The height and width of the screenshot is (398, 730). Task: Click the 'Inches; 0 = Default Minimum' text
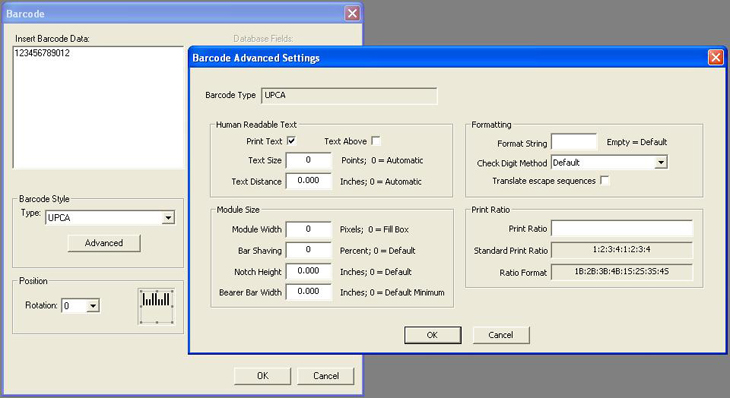tap(392, 293)
